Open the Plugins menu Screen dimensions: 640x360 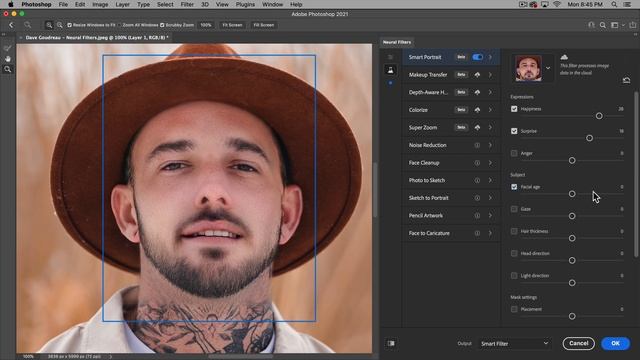click(245, 4)
